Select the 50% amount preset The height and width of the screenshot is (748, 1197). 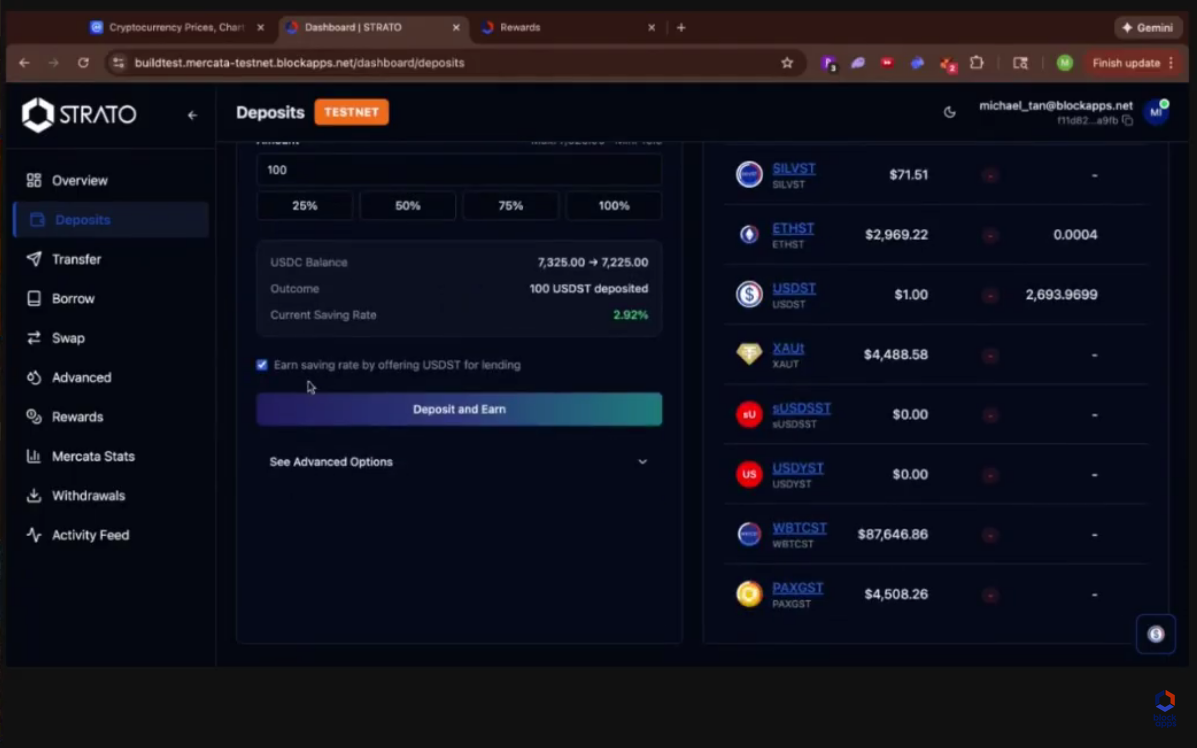408,206
